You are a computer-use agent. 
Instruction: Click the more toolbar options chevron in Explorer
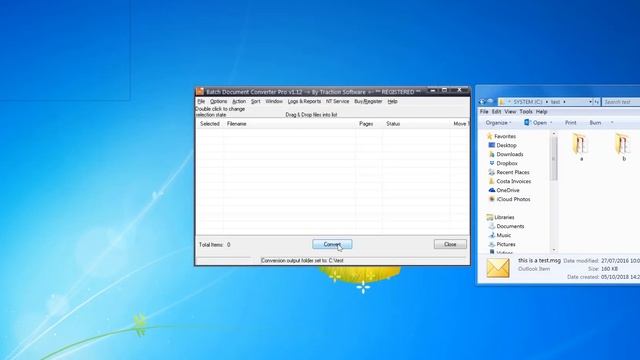point(612,122)
